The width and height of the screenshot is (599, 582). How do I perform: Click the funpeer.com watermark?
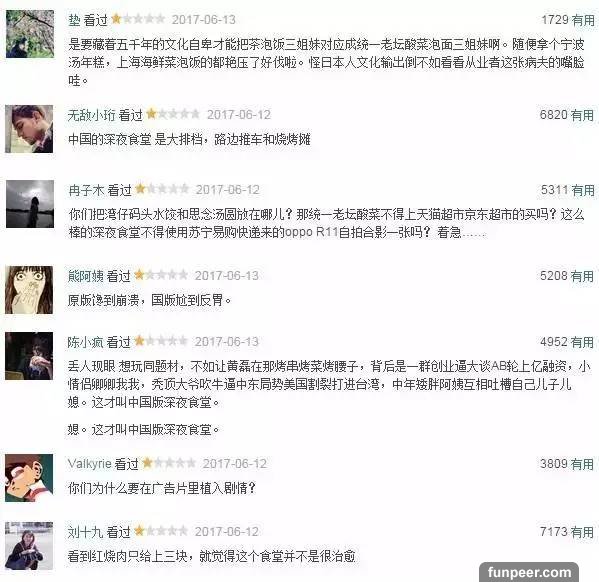(529, 572)
